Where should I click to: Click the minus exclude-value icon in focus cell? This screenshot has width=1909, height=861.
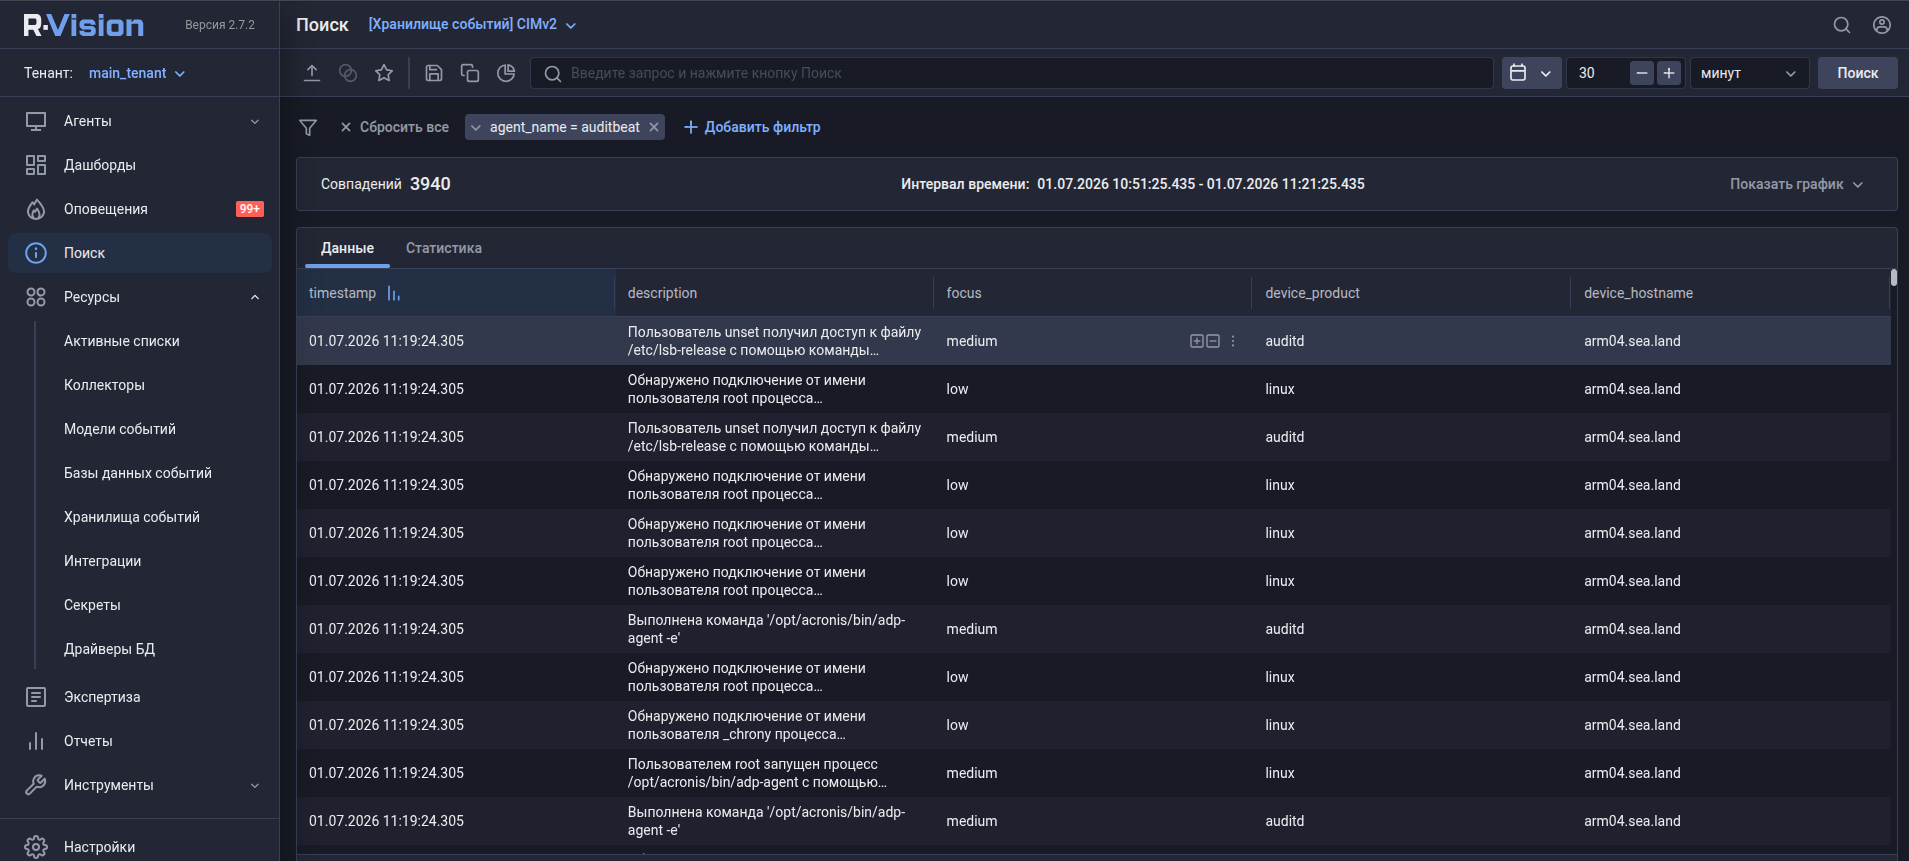click(1213, 341)
